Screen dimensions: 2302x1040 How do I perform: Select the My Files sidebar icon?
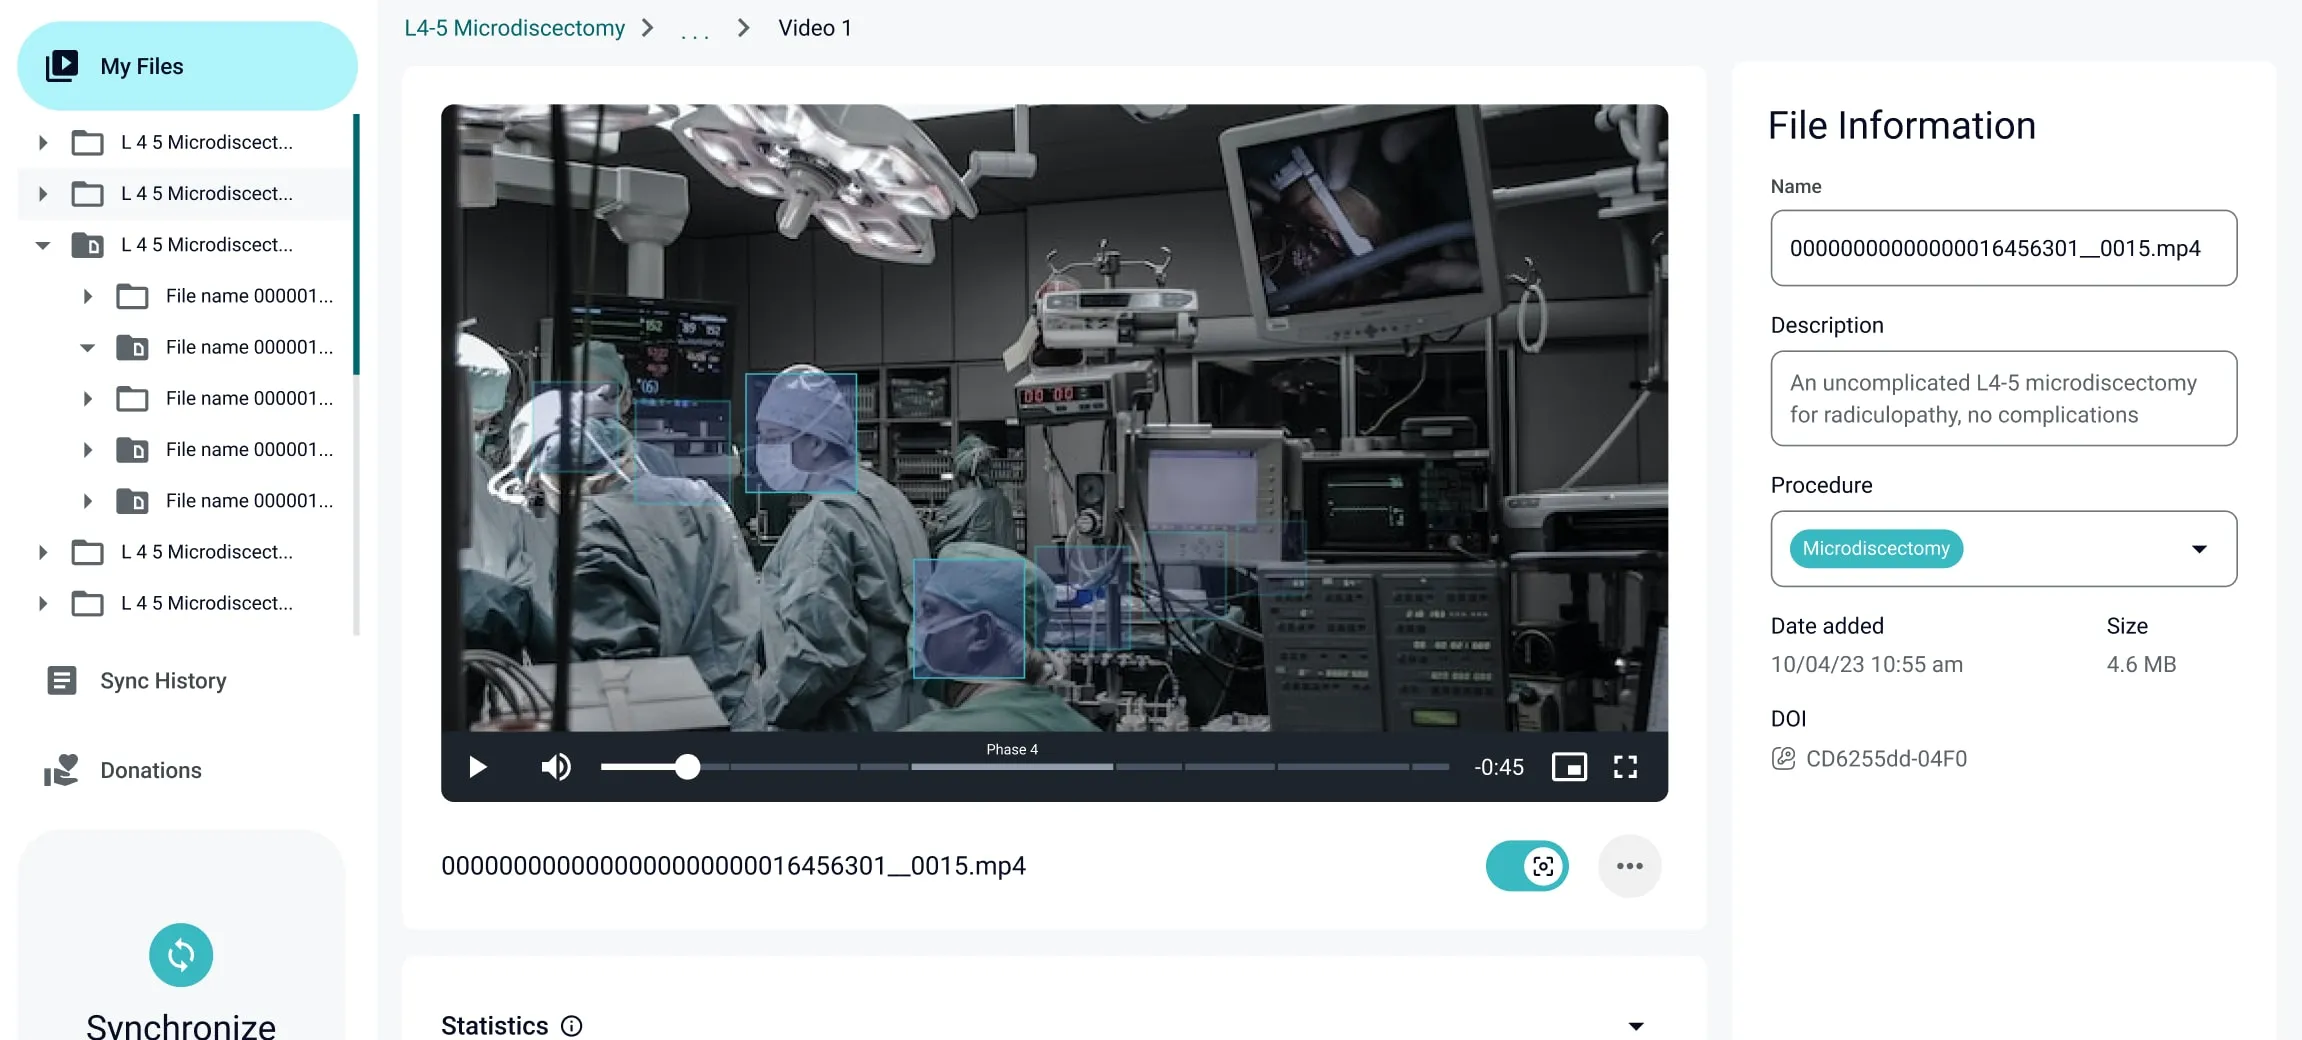click(62, 65)
